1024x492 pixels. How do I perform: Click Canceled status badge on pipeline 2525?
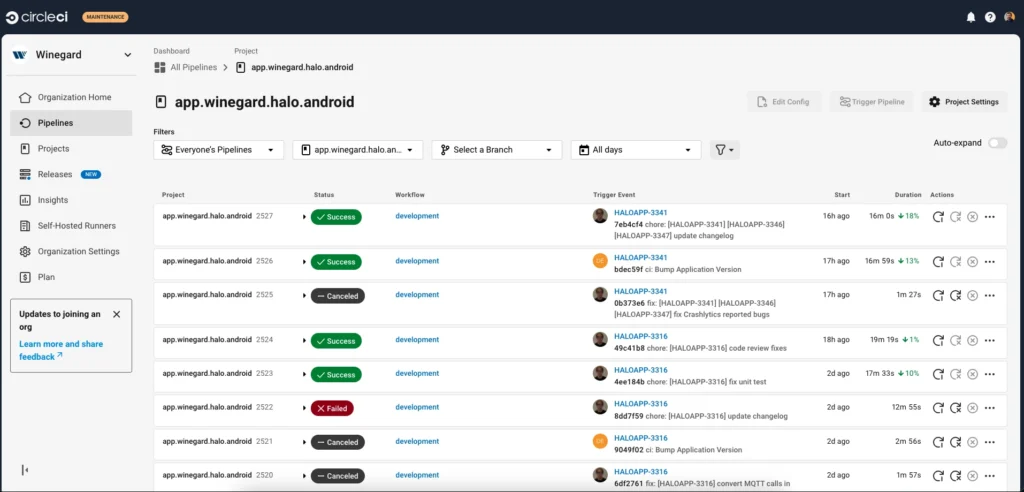[x=338, y=296]
